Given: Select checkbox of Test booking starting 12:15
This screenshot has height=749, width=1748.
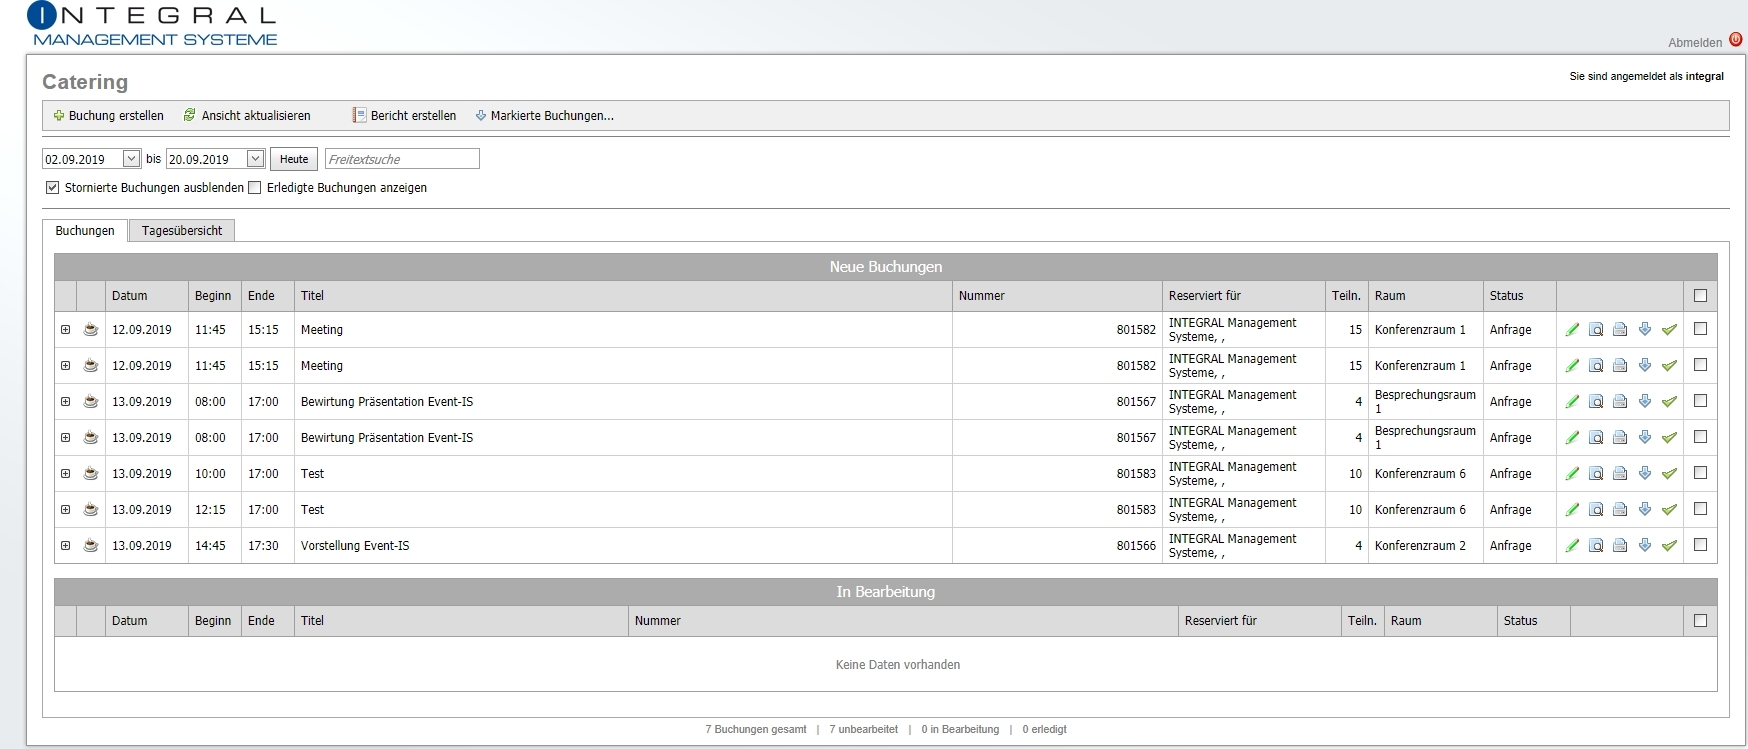Looking at the screenshot, I should [x=1700, y=509].
